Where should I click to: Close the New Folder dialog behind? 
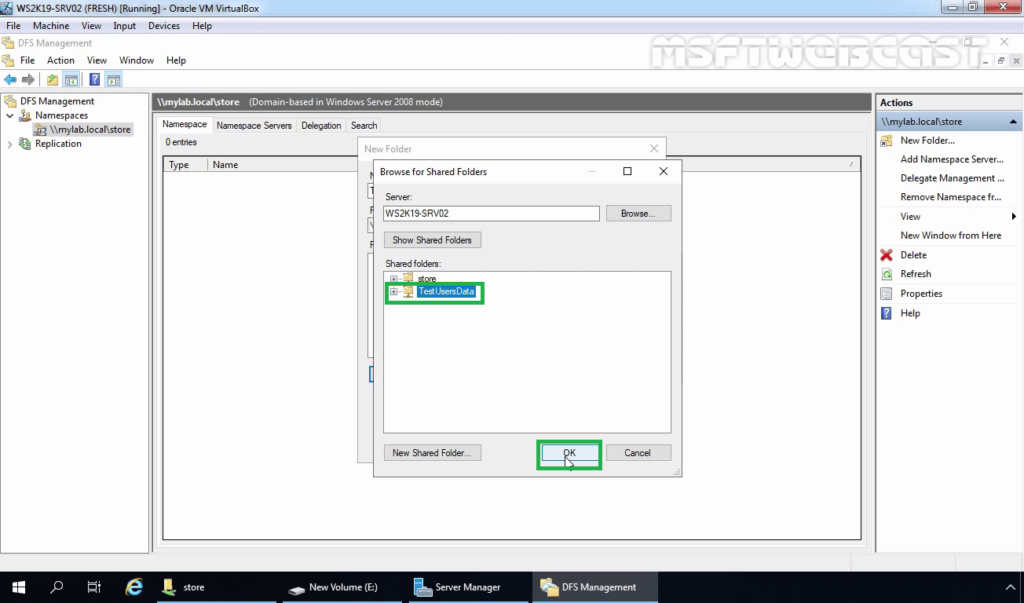tap(654, 149)
